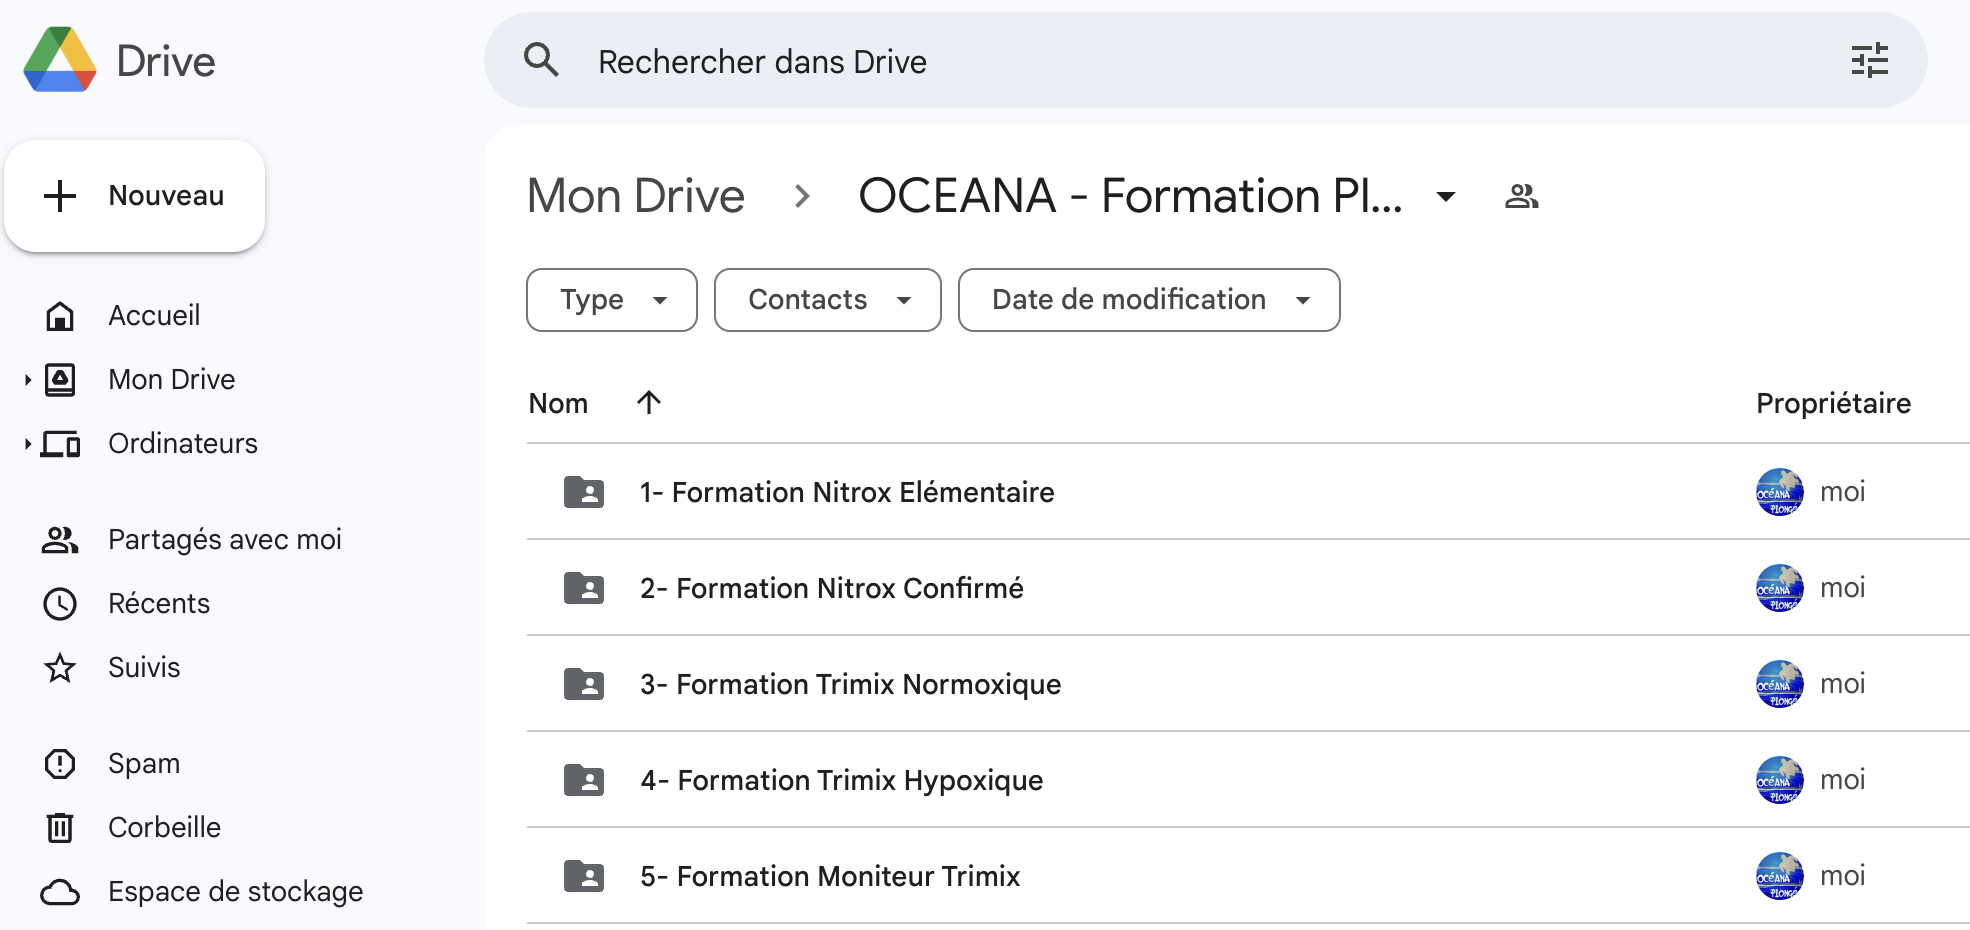Click the Spam warning icon
This screenshot has height=930, width=1970.
60,764
